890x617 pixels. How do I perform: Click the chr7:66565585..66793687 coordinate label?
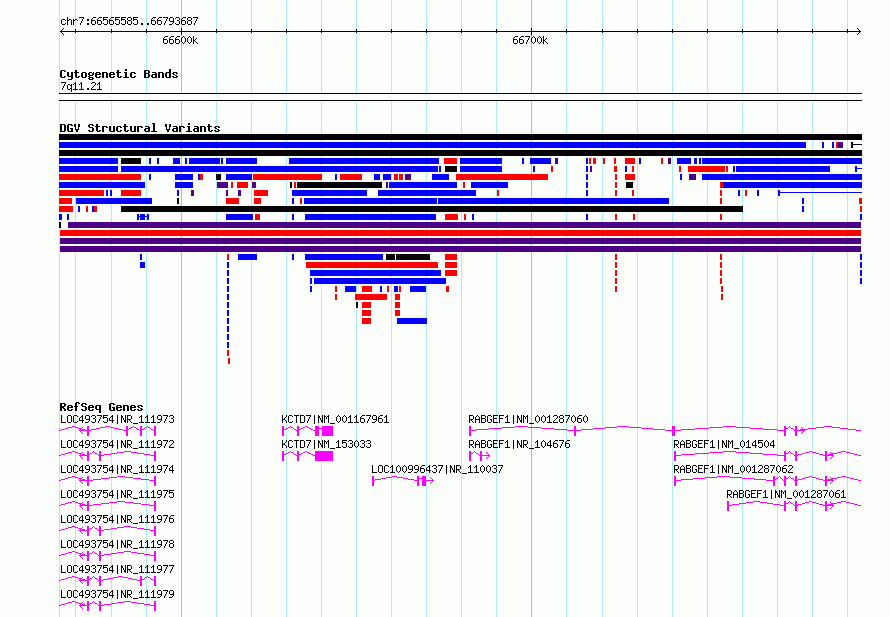coord(129,21)
